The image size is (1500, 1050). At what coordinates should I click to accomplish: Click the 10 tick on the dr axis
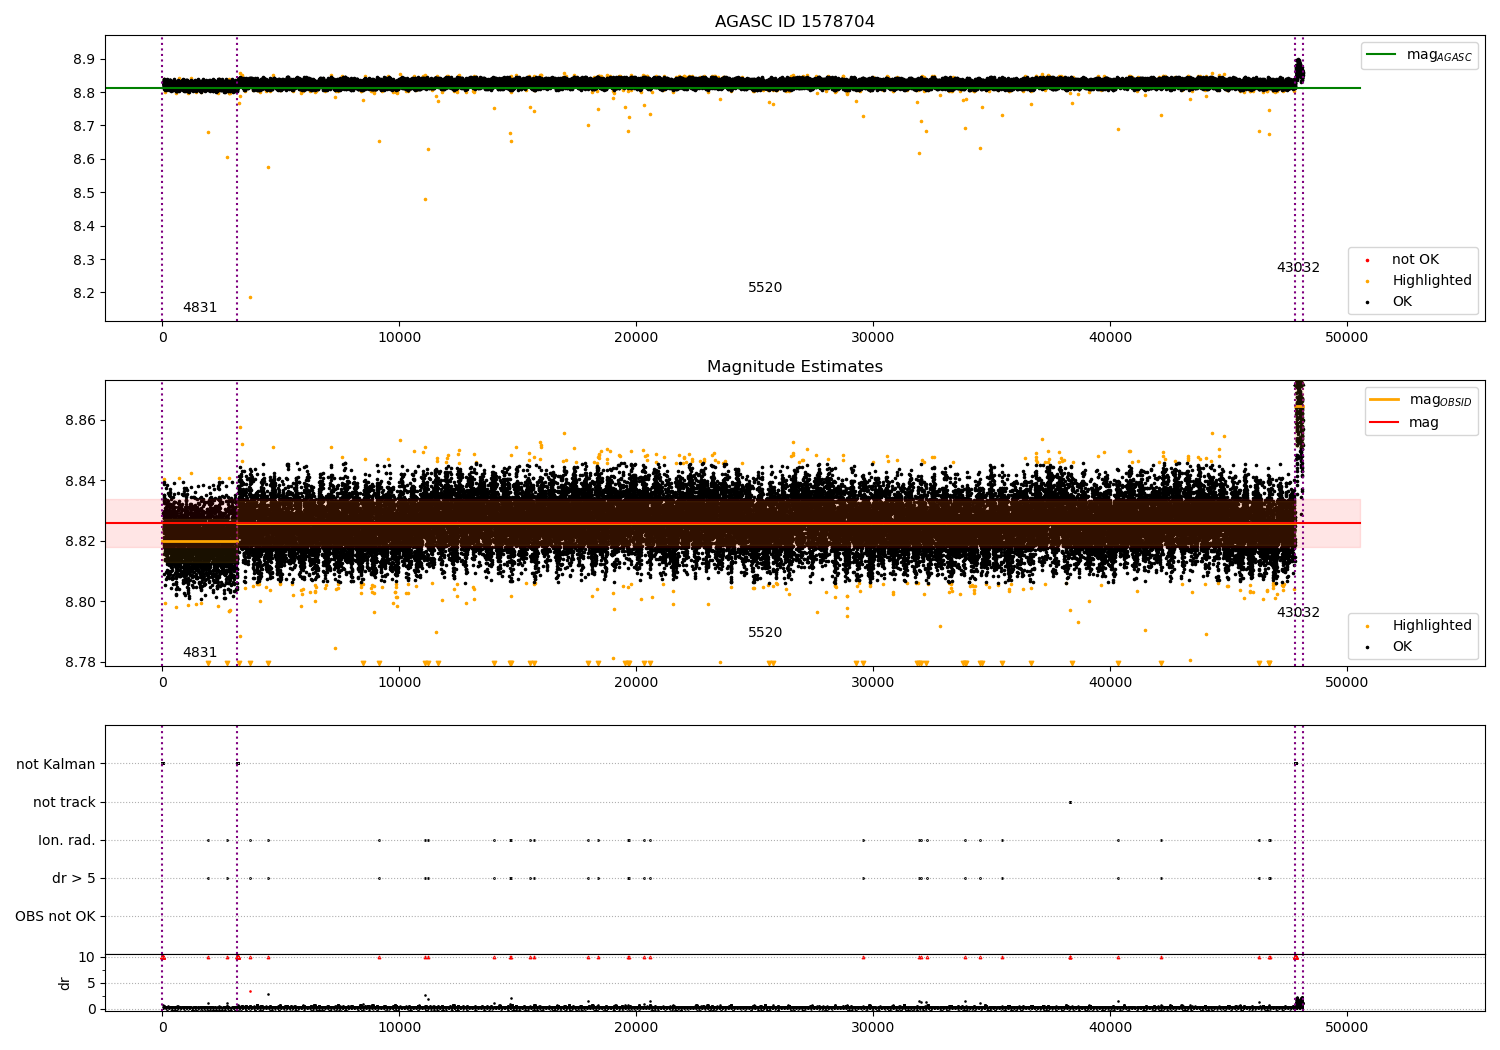pos(87,958)
